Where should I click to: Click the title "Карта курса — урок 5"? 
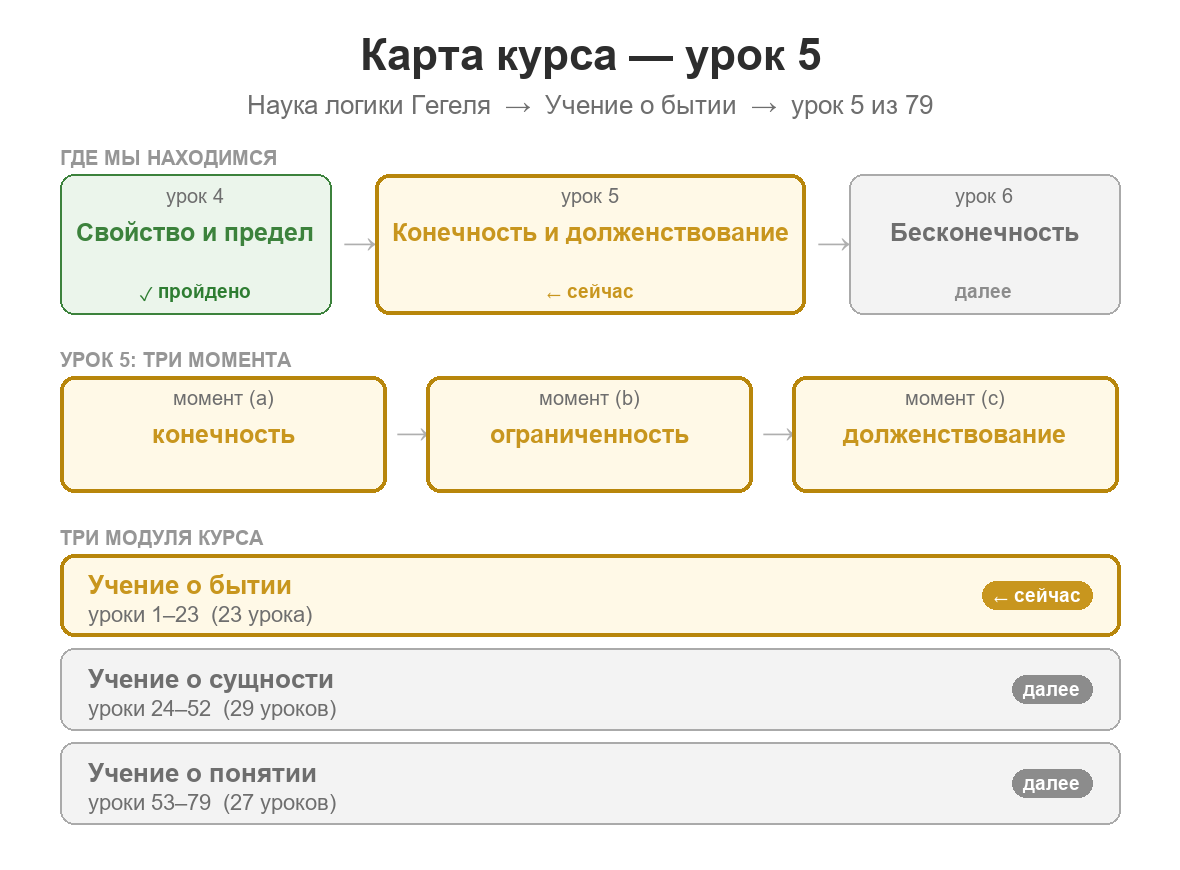pyautogui.click(x=591, y=55)
